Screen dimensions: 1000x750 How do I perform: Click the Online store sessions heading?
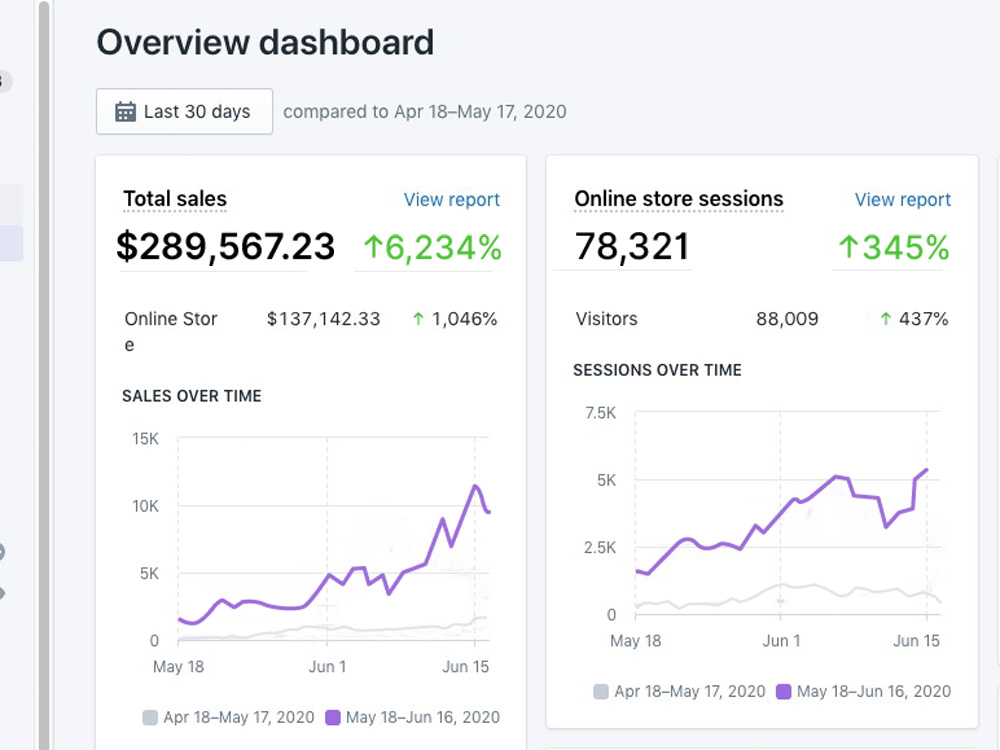click(x=679, y=199)
